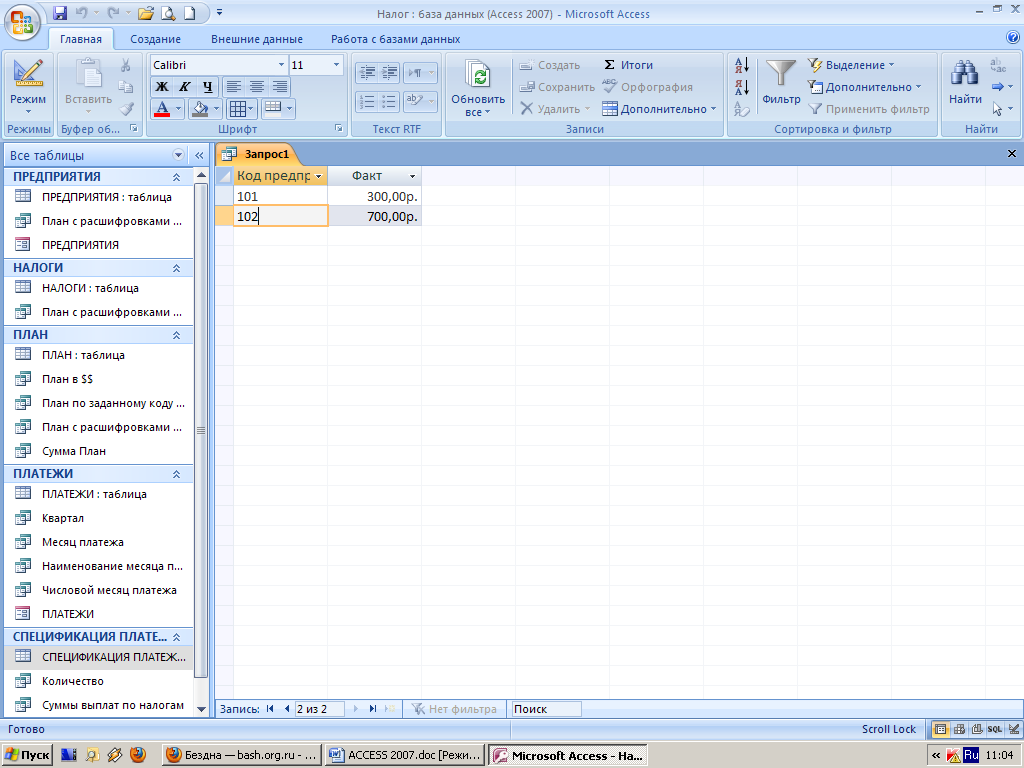Open Сумма План query
This screenshot has height=768, width=1024.
pyautogui.click(x=99, y=451)
